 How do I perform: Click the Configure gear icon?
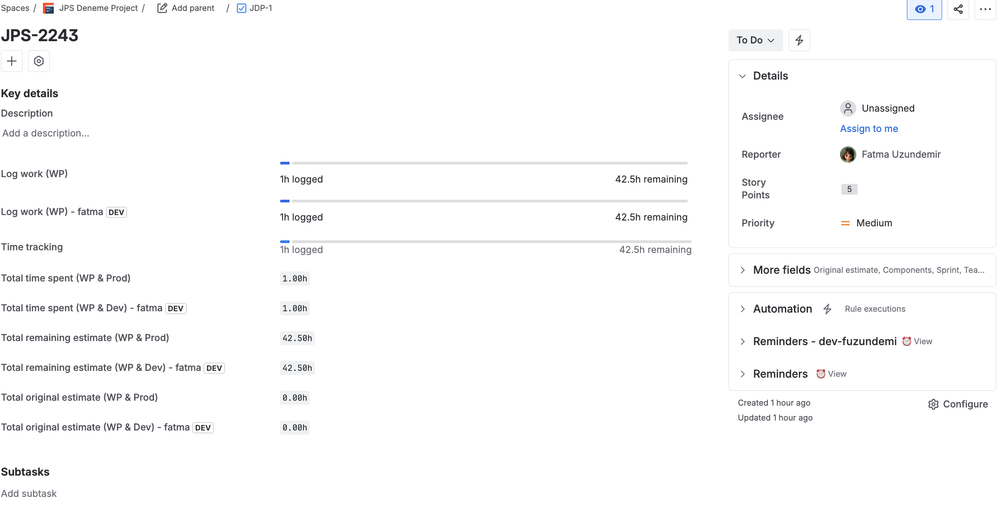click(933, 404)
